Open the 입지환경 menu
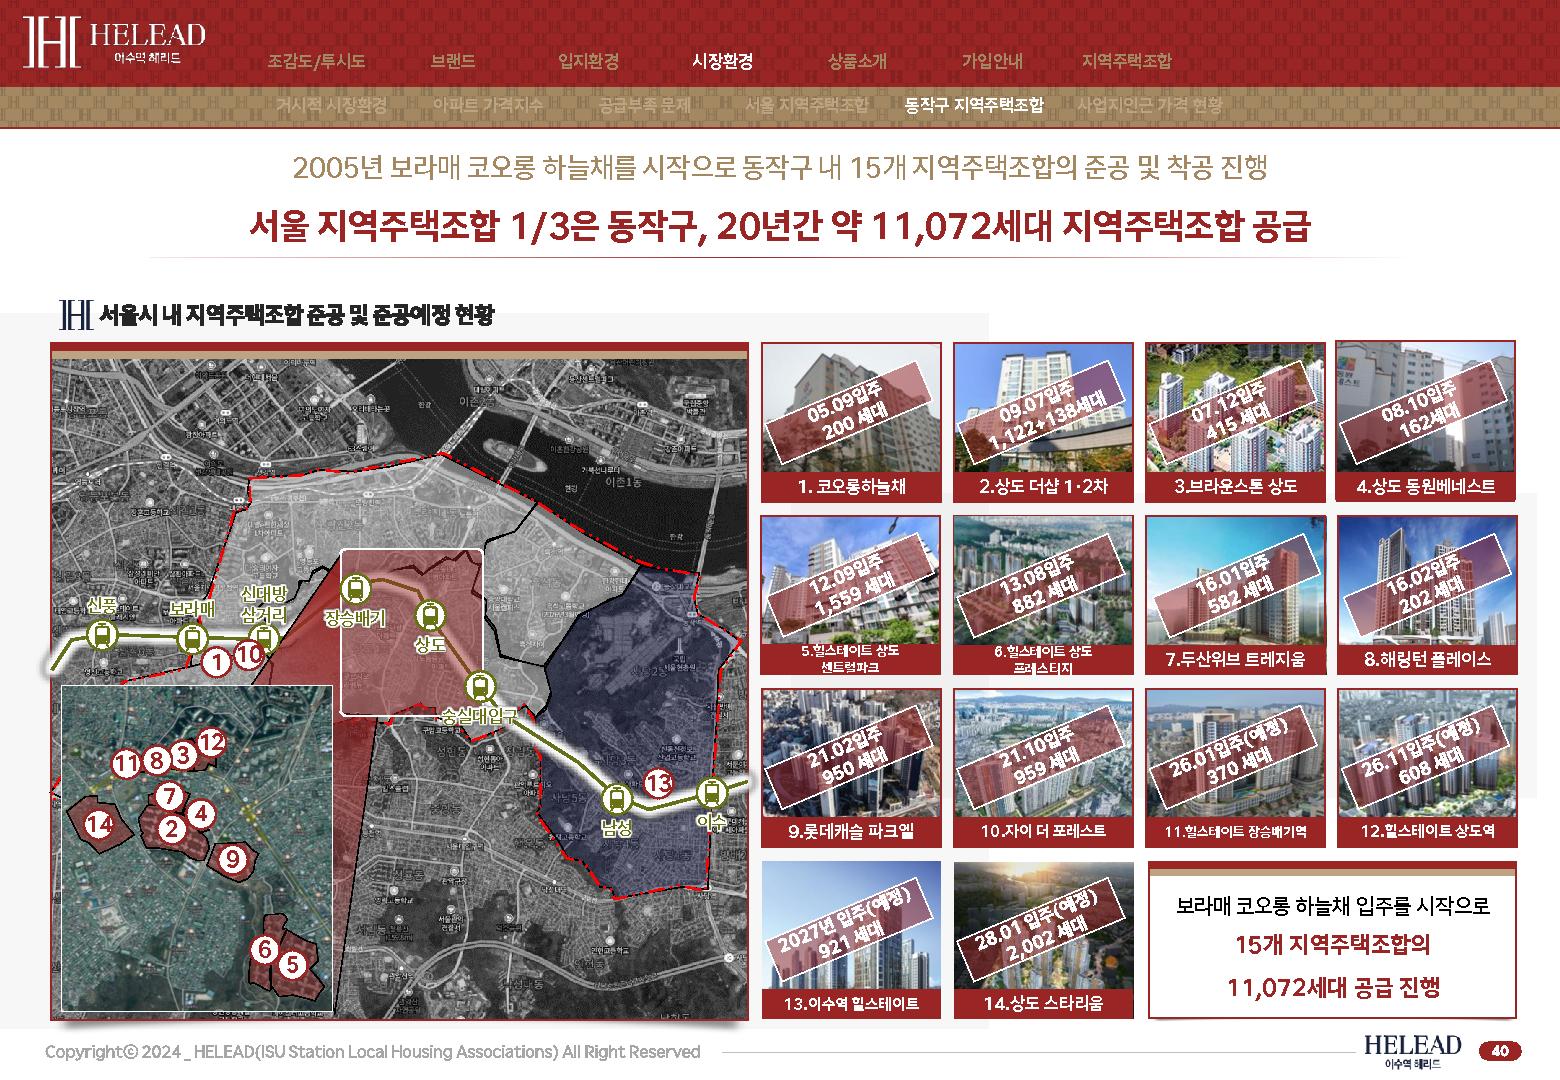Image resolution: width=1560 pixels, height=1080 pixels. point(588,61)
